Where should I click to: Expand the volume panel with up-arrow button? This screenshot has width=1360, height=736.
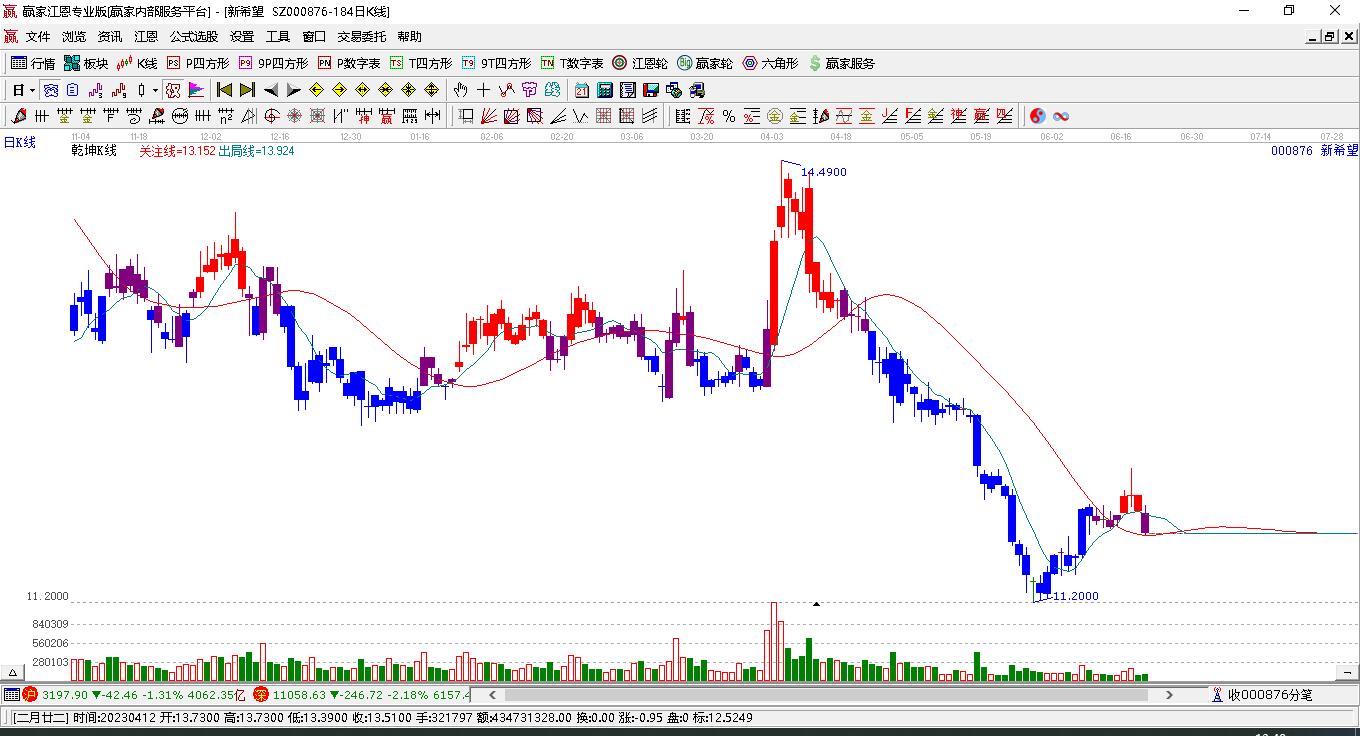coord(14,673)
